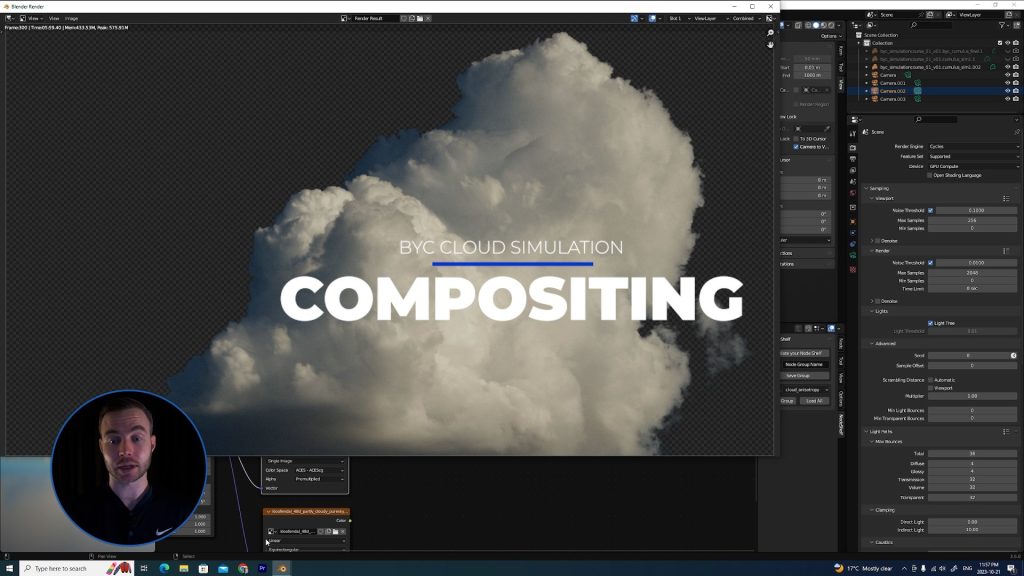The image size is (1024, 576).
Task: Open the Viewport sampling presets icon
Action: pyautogui.click(x=1006, y=199)
